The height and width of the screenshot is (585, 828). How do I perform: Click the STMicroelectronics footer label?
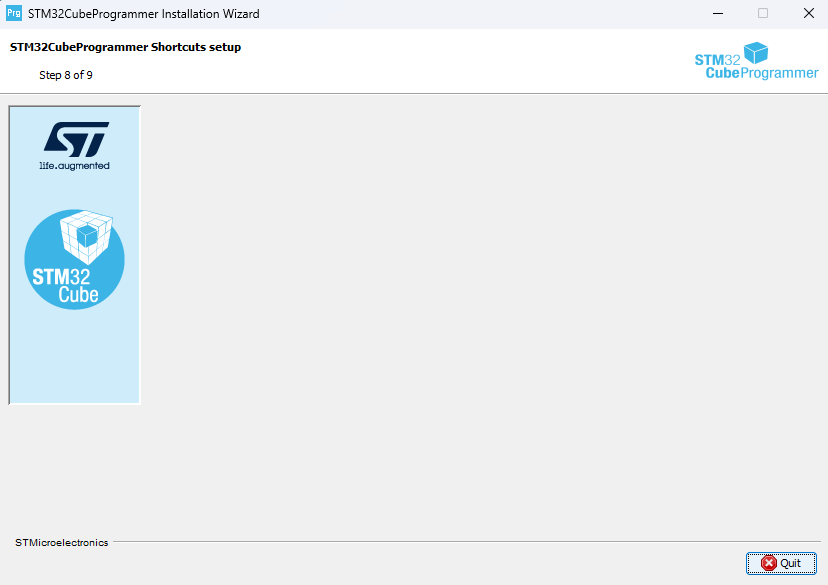coord(62,543)
